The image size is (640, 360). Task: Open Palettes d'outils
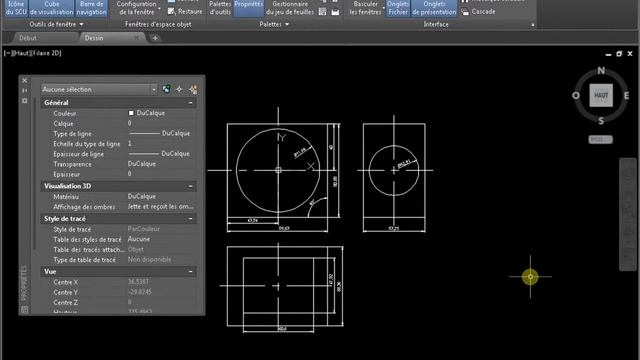(x=220, y=8)
